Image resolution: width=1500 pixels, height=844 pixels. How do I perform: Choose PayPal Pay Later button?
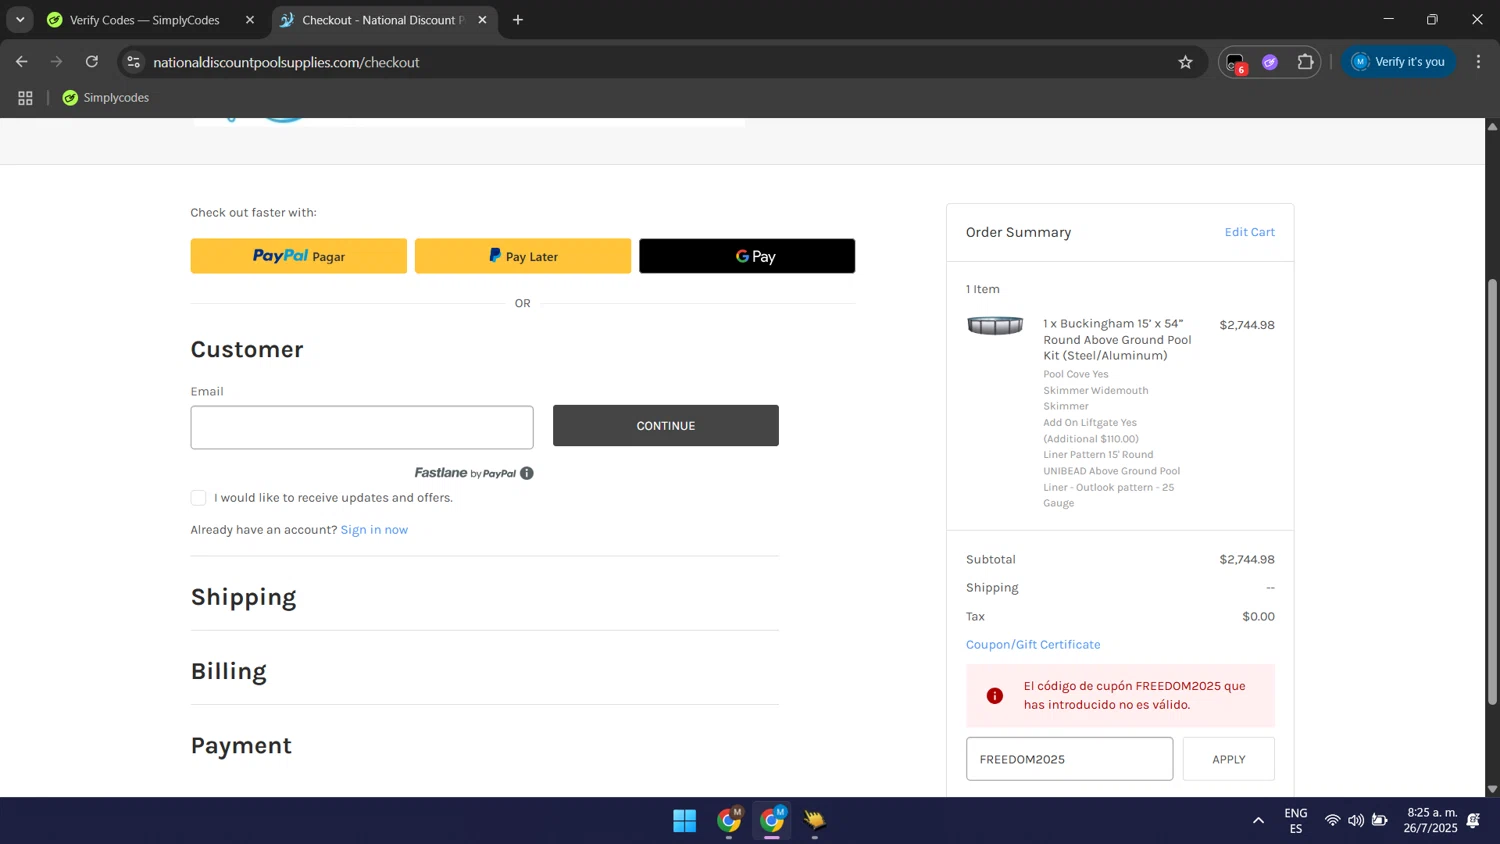[x=523, y=256]
